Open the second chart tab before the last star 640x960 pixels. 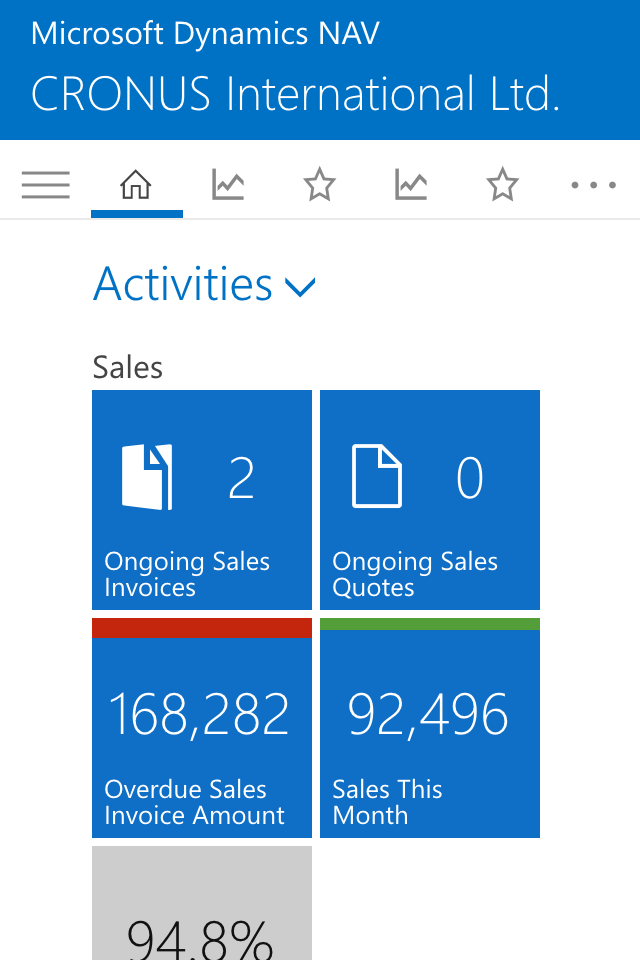[411, 184]
